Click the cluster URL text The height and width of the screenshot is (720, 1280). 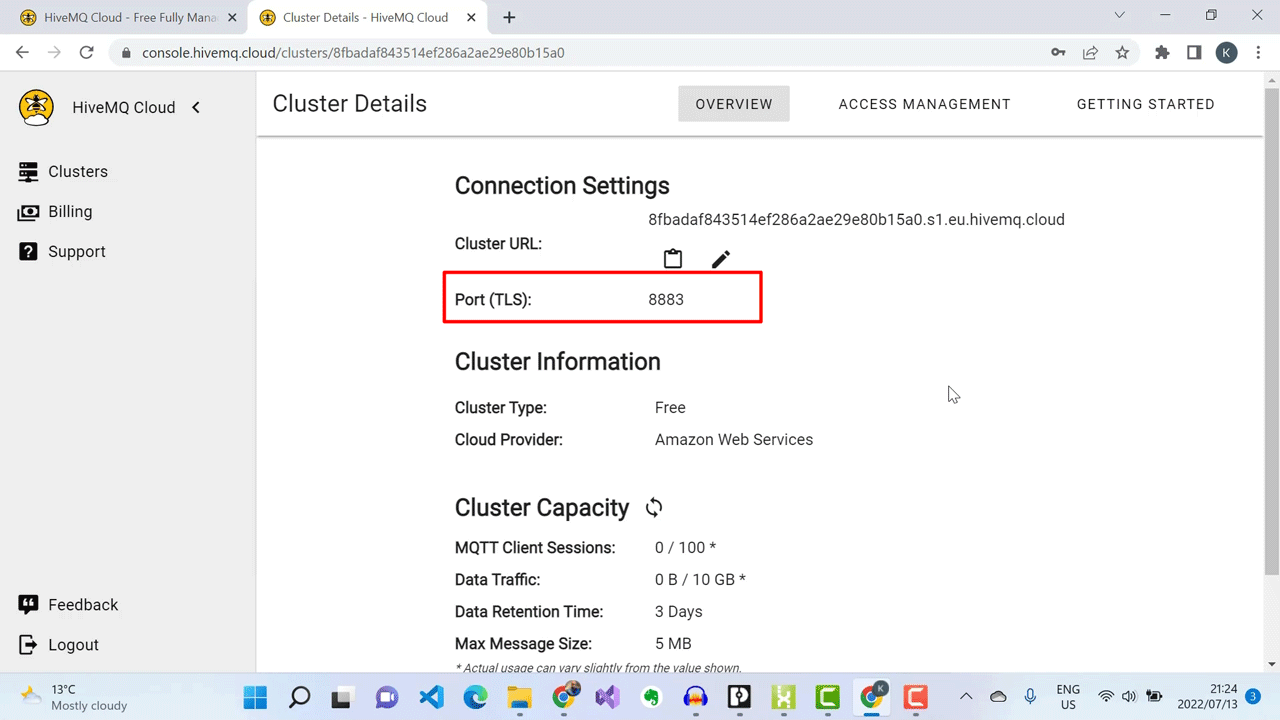(x=856, y=220)
